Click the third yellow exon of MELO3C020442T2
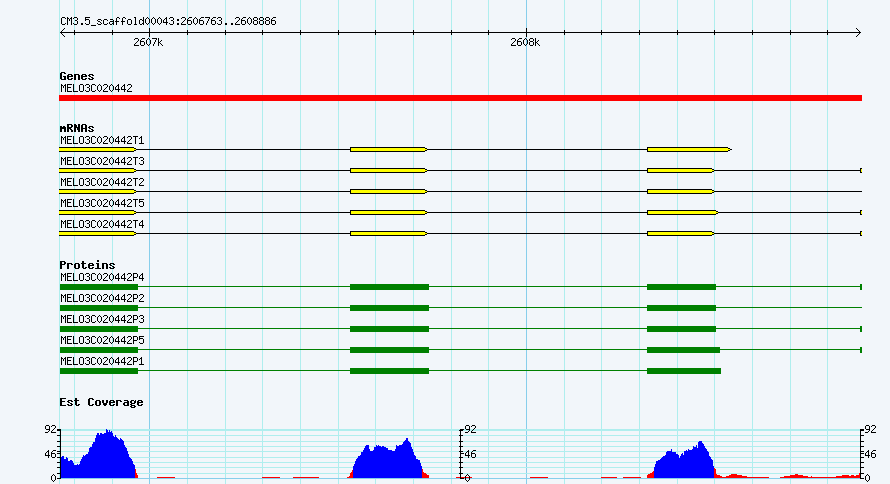Image resolution: width=890 pixels, height=484 pixels. (x=681, y=192)
